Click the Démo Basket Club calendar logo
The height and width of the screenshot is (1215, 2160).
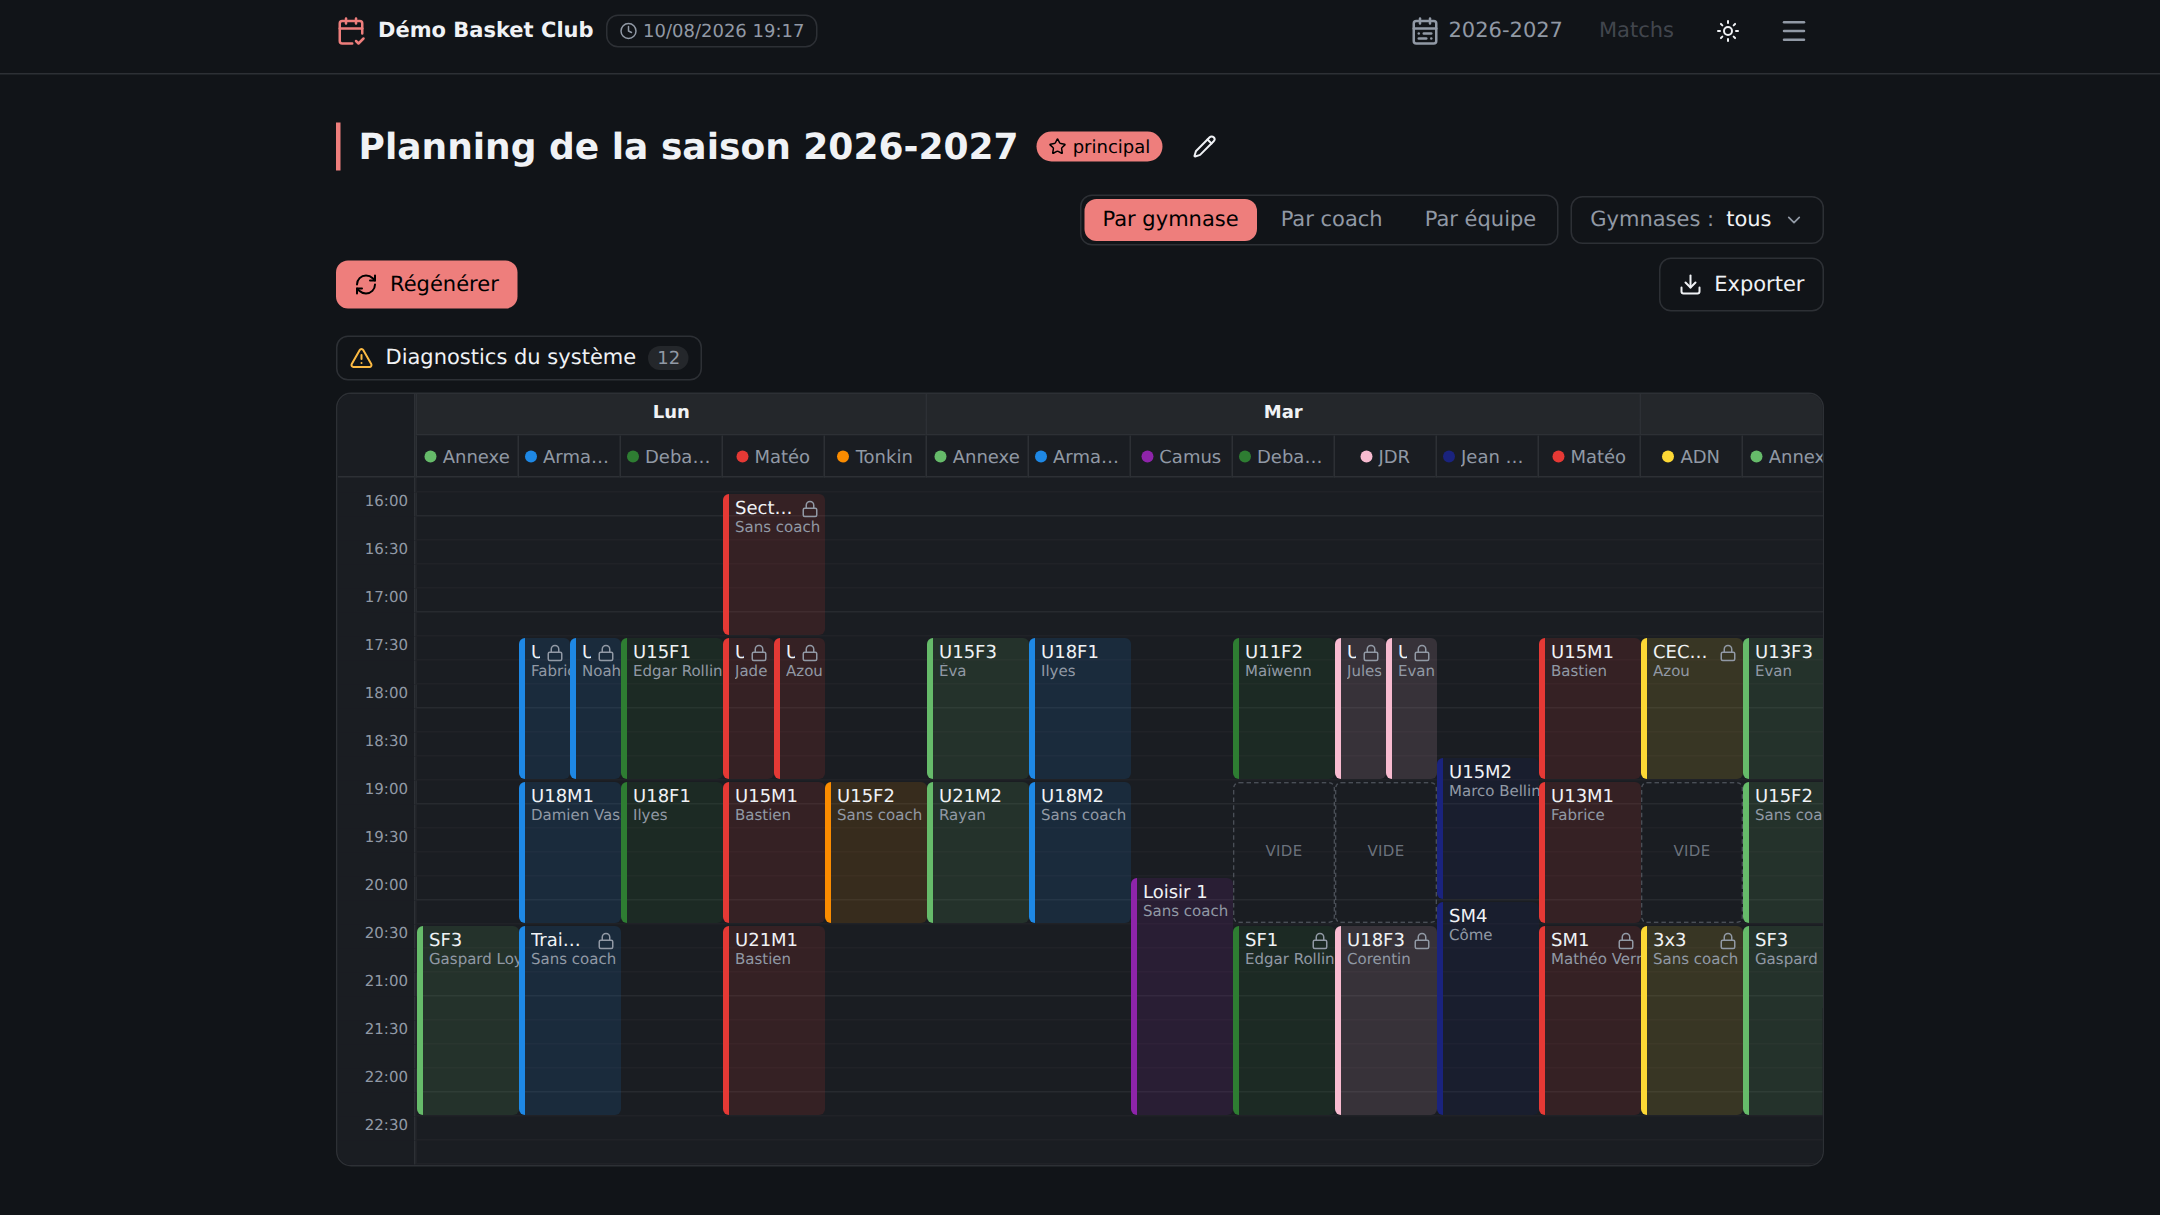pos(351,31)
